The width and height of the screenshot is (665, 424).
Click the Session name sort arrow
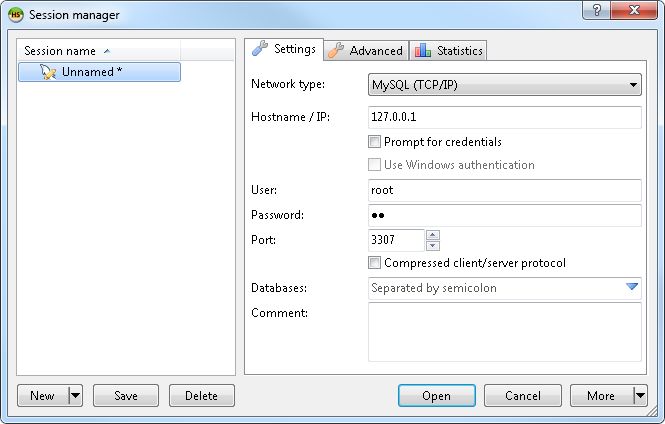tap(107, 51)
